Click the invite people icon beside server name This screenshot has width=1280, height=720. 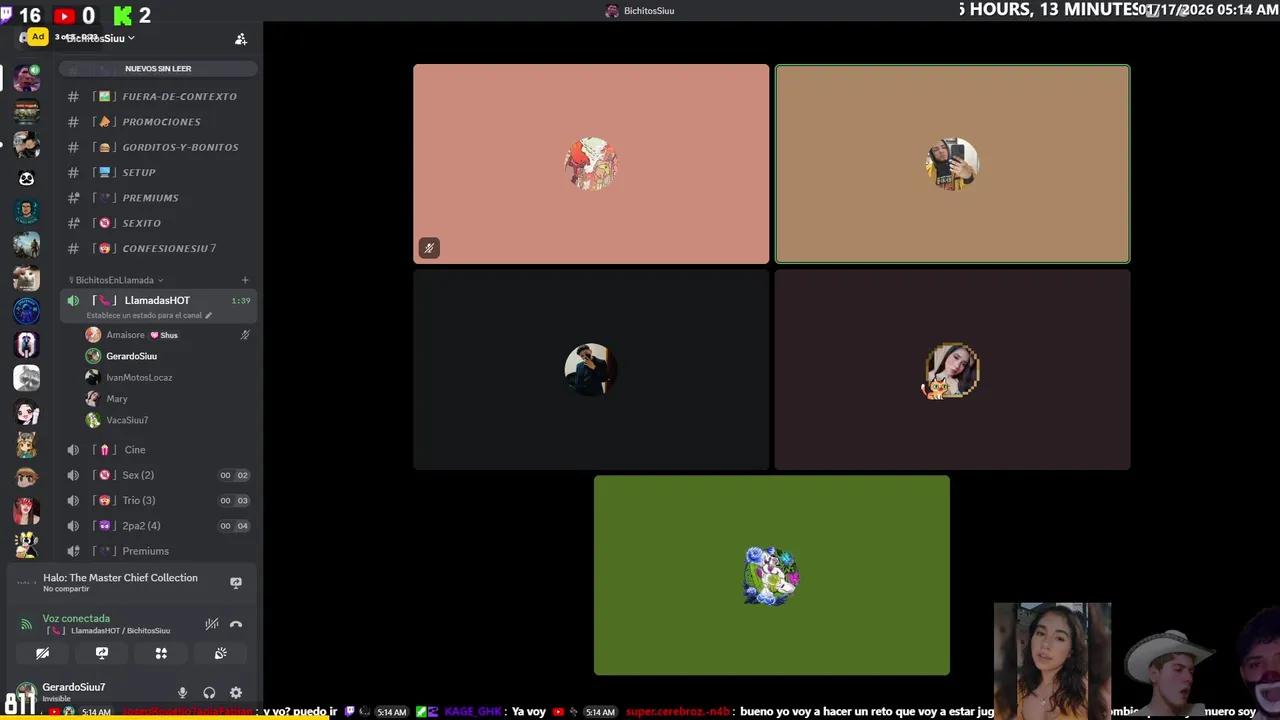tap(241, 38)
